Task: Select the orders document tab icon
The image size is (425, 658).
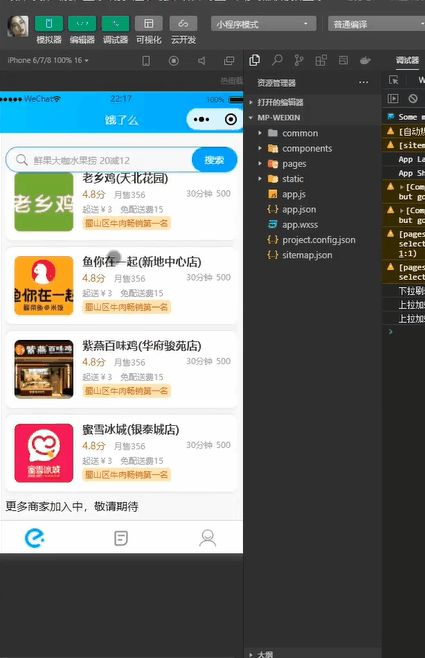Action: [121, 538]
